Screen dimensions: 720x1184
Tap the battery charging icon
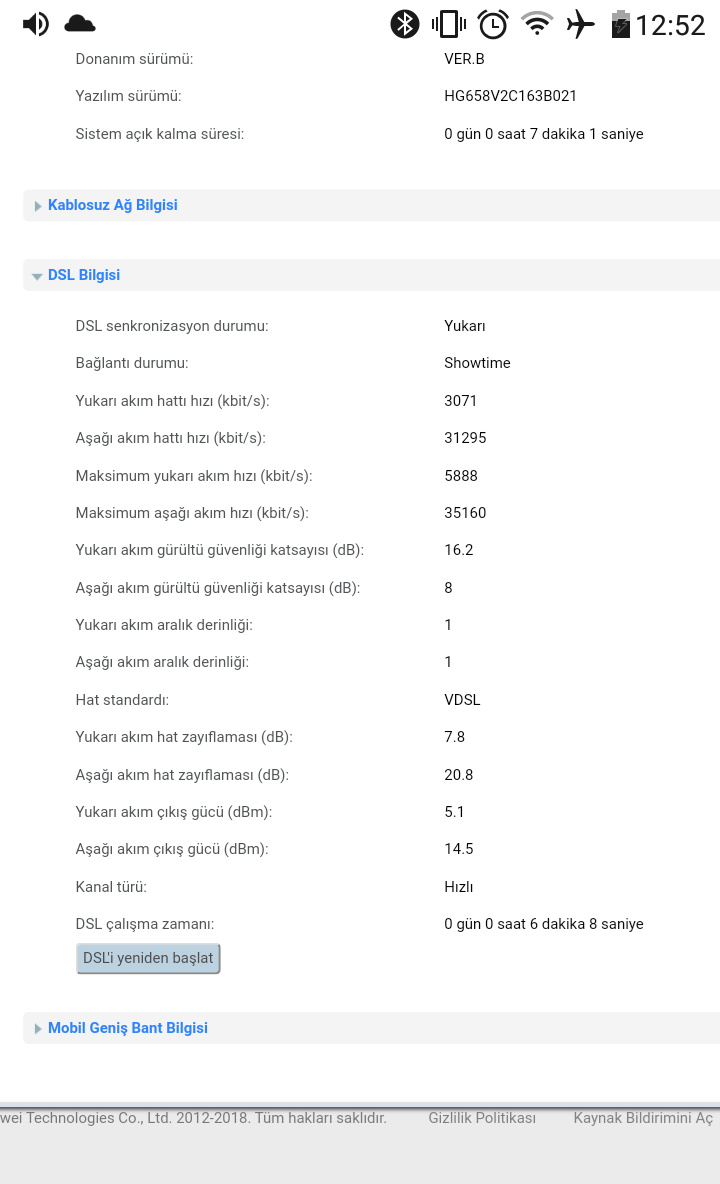click(x=621, y=24)
